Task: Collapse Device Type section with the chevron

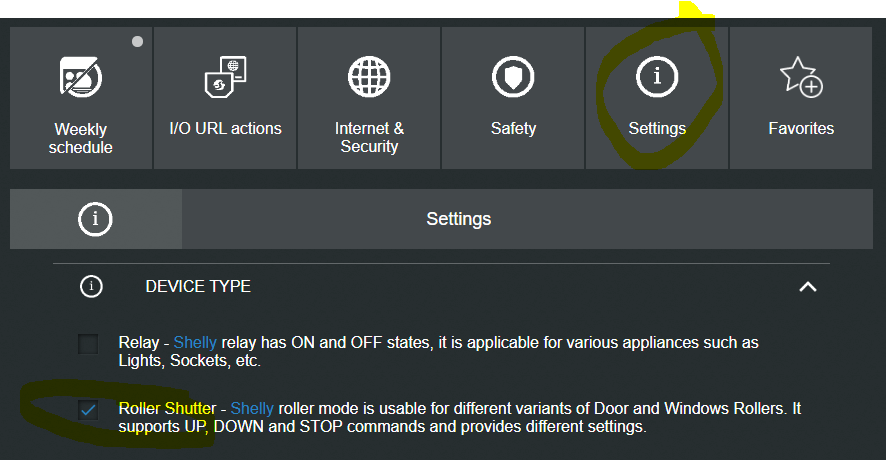Action: [808, 287]
